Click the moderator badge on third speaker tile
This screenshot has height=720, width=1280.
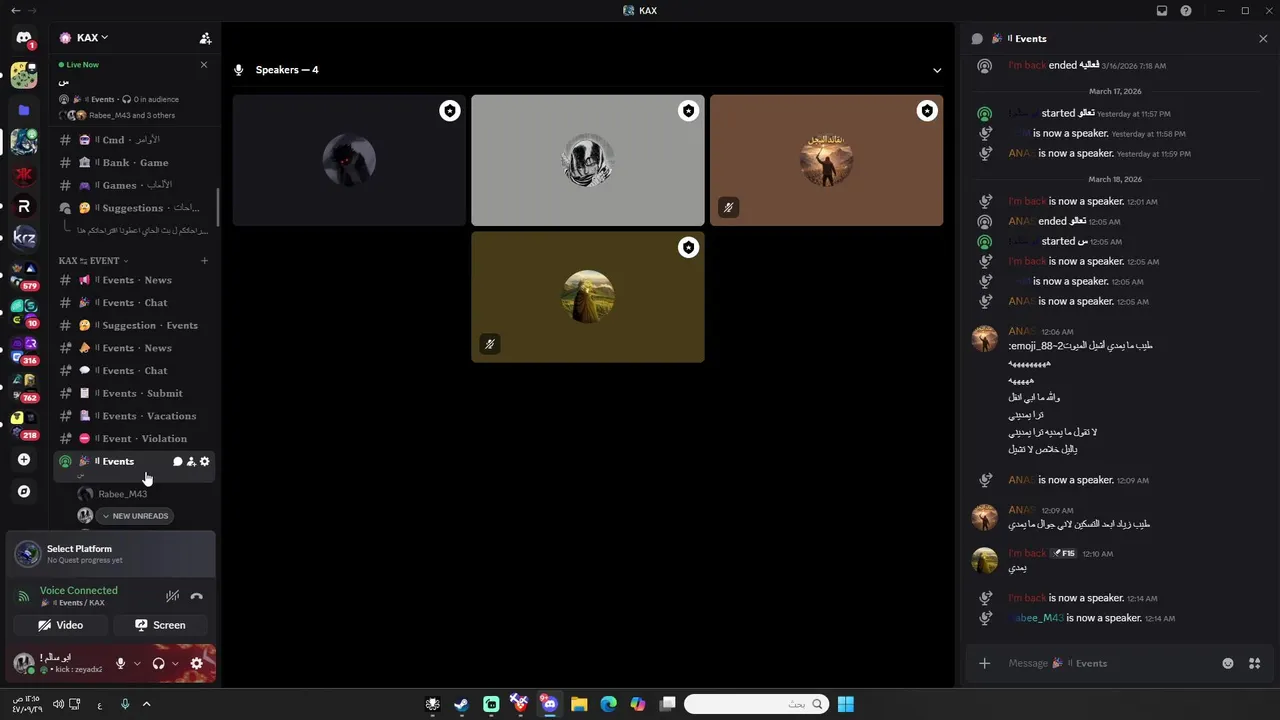tap(927, 111)
